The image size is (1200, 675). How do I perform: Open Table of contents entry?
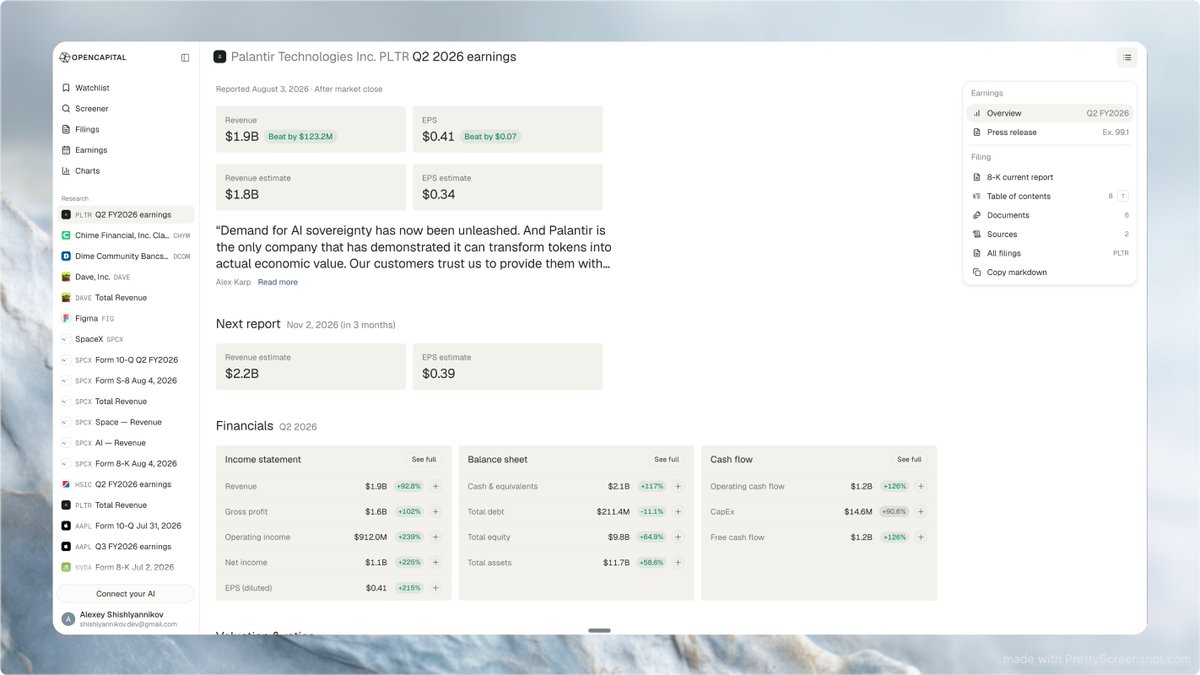pos(1050,196)
